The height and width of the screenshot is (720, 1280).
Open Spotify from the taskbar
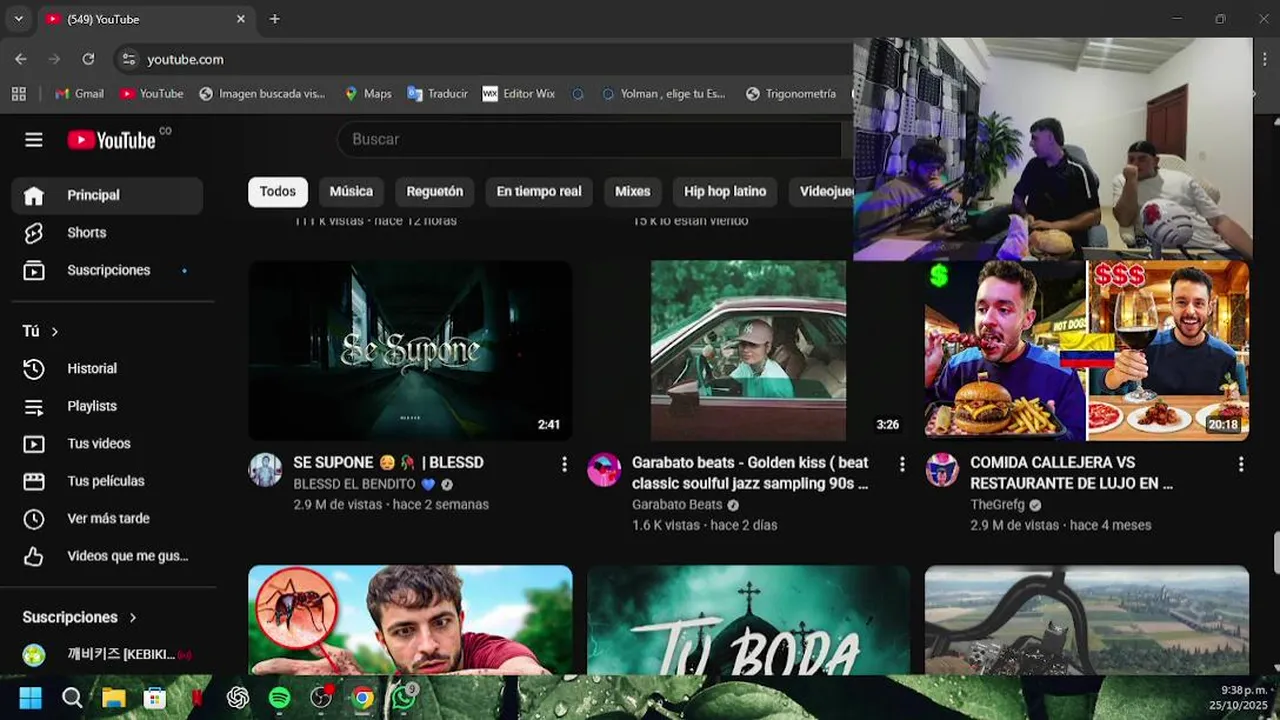(279, 698)
